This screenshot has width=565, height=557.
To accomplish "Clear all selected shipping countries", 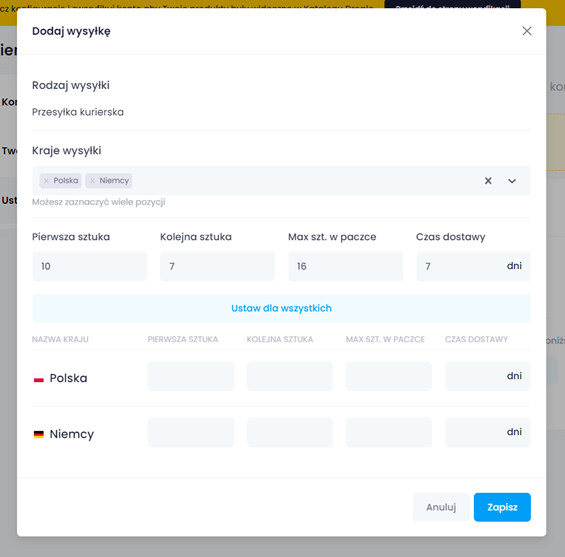I will click(488, 181).
